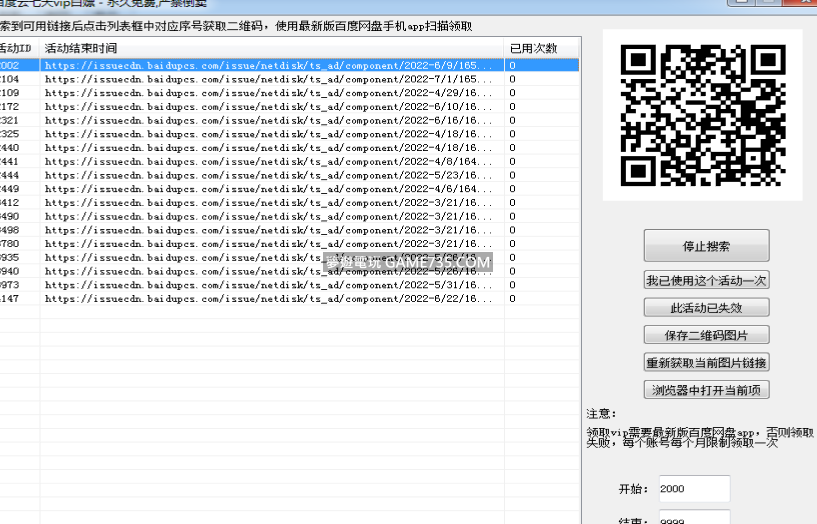Click 重新获取当前图片链接 button
This screenshot has height=524, width=817.
point(706,362)
